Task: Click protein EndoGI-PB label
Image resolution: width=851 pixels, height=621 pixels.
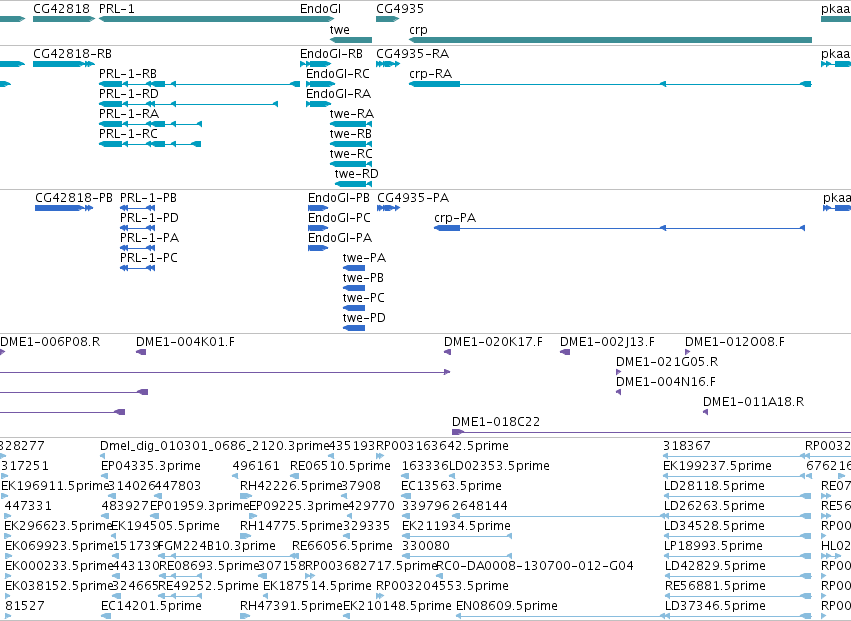Action: [x=339, y=198]
